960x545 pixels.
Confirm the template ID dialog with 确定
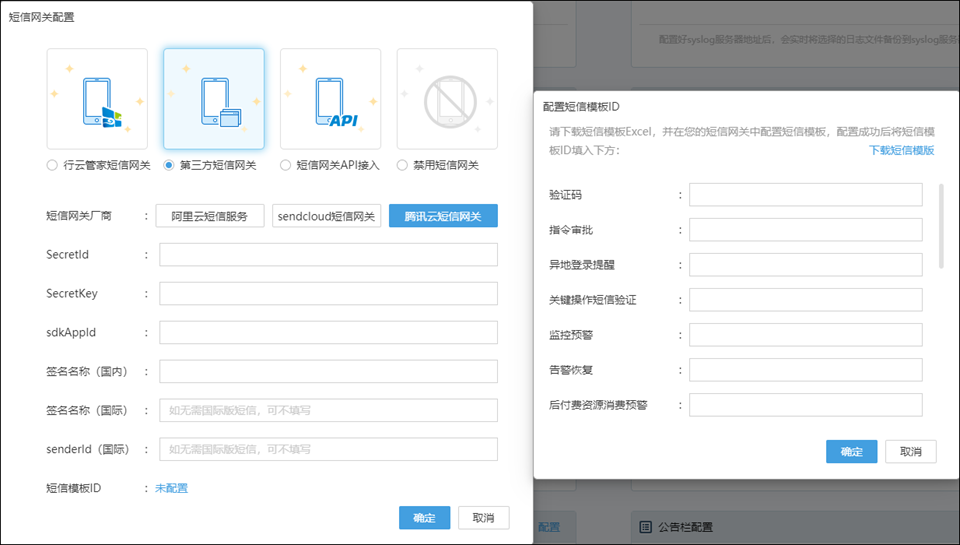(x=851, y=452)
